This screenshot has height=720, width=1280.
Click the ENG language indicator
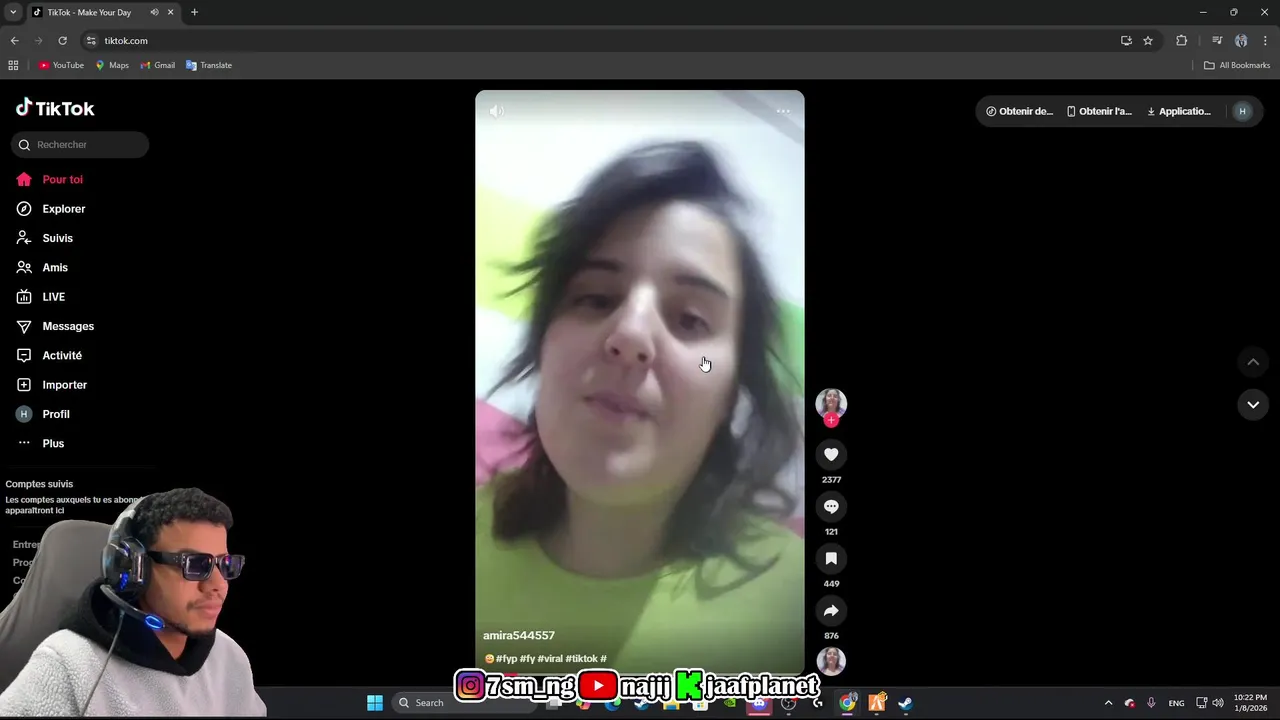click(x=1176, y=703)
